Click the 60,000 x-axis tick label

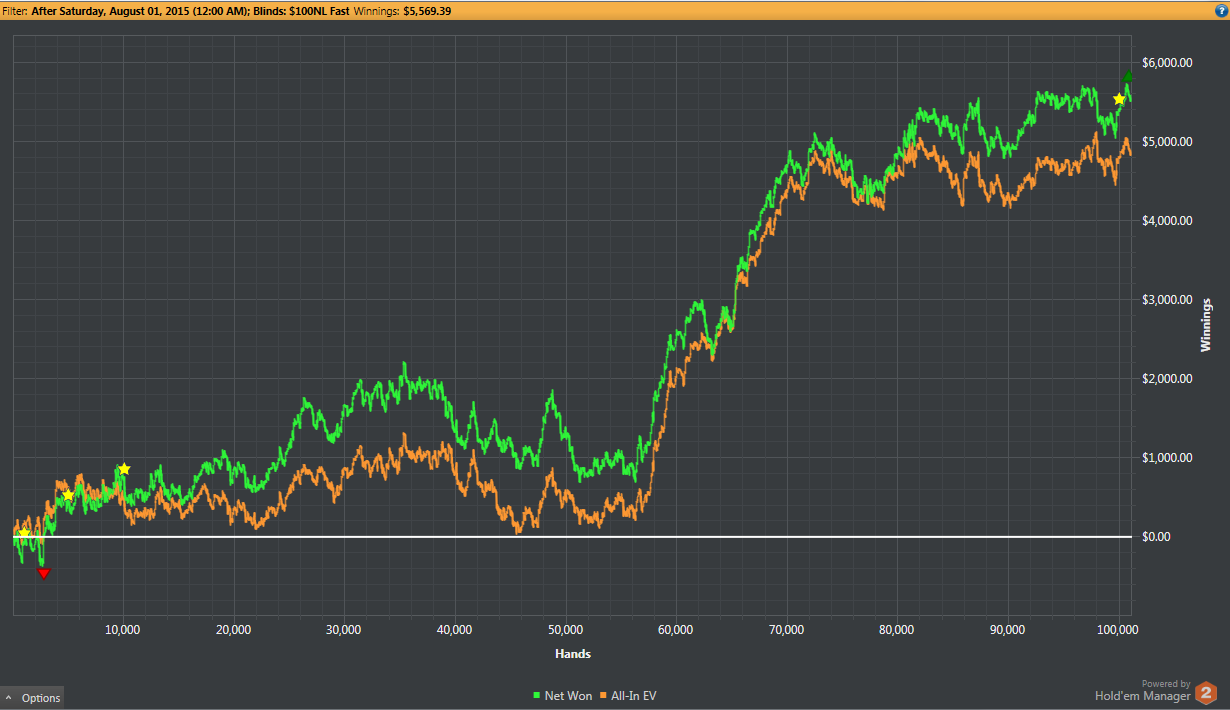pyautogui.click(x=676, y=630)
